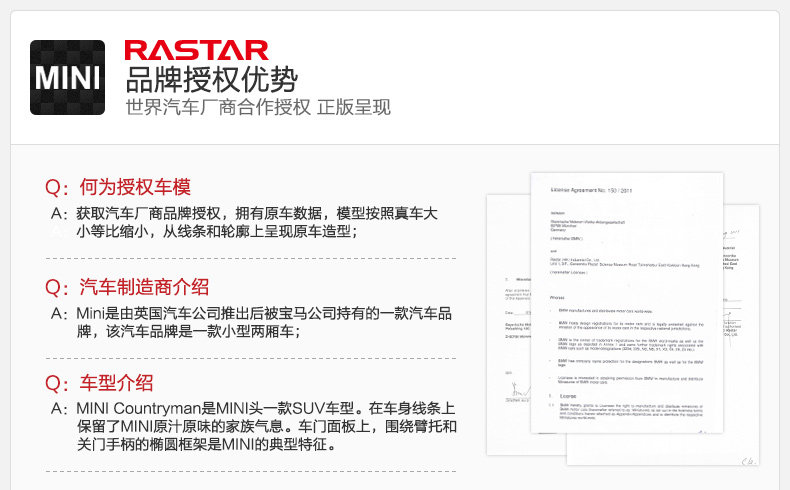Click the line starting 小等比缩小，从线条和轮廓
The width and height of the screenshot is (790, 490).
point(217,231)
